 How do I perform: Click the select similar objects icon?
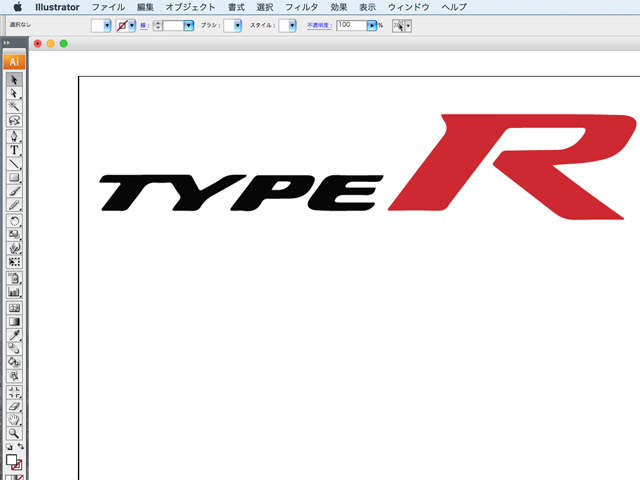(398, 26)
